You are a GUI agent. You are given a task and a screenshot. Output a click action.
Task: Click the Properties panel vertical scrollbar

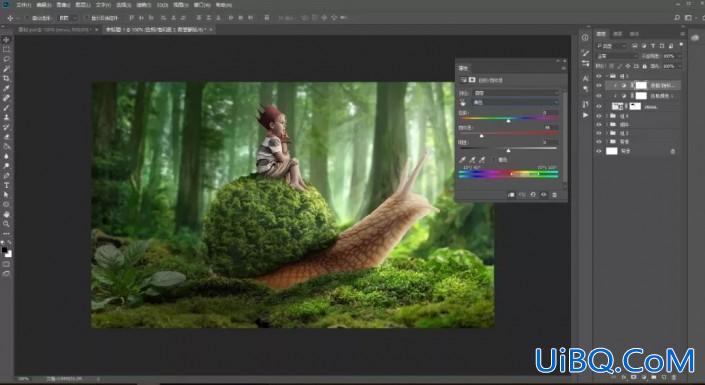(x=564, y=137)
